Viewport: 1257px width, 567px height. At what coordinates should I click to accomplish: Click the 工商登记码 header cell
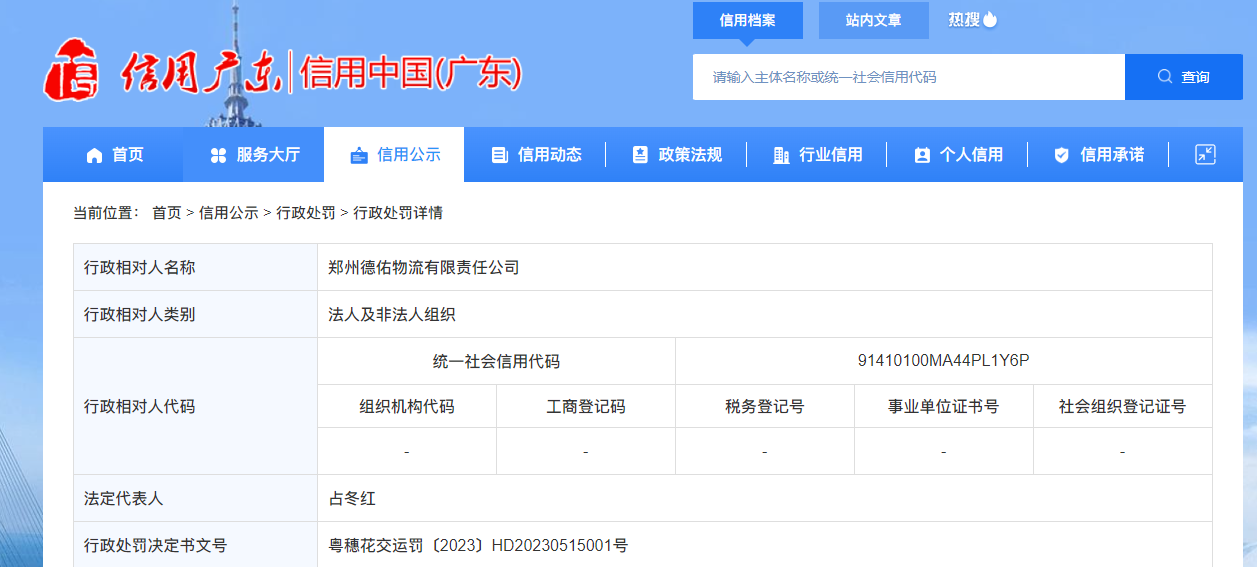click(x=586, y=407)
